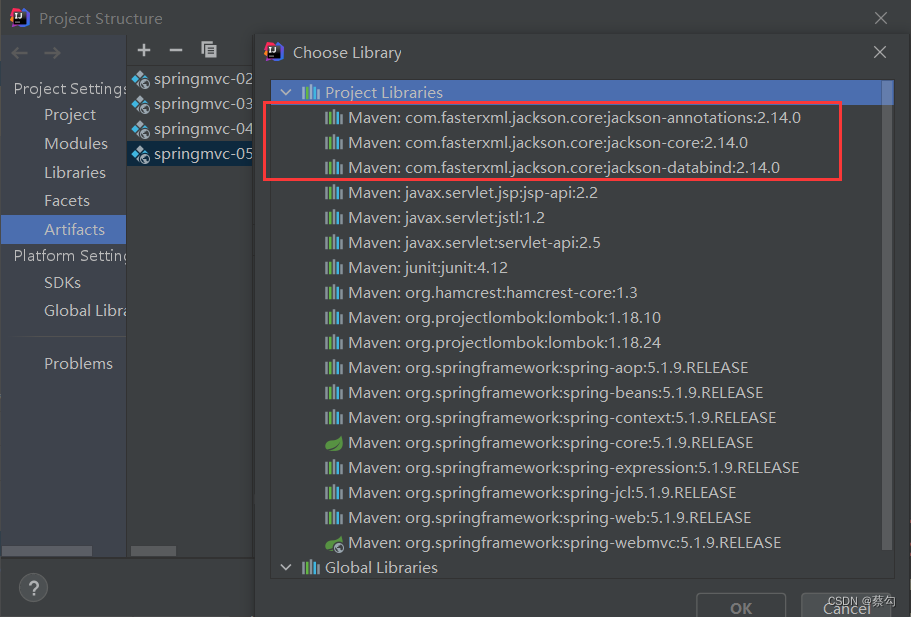
Task: Click the Add artifact plus icon
Action: 143,49
